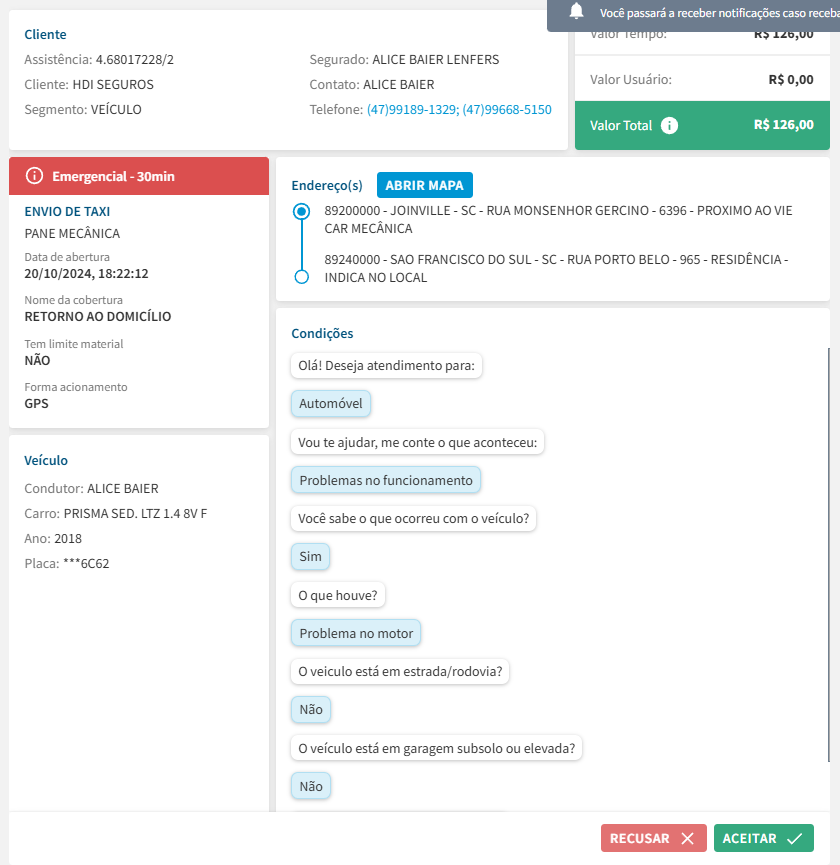Click the 'Não' answer under estrada/rodovia question
The height and width of the screenshot is (865, 840).
[311, 710]
